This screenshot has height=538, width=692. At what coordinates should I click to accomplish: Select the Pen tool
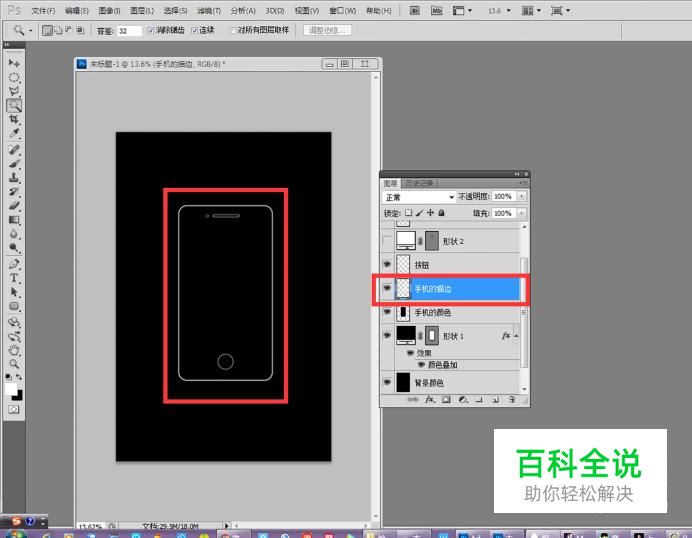coord(14,264)
